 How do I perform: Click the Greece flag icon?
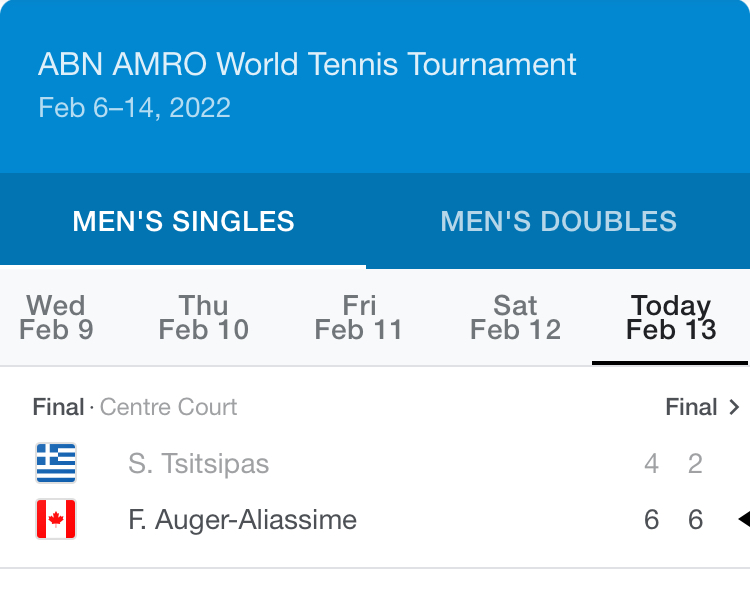[x=56, y=463]
